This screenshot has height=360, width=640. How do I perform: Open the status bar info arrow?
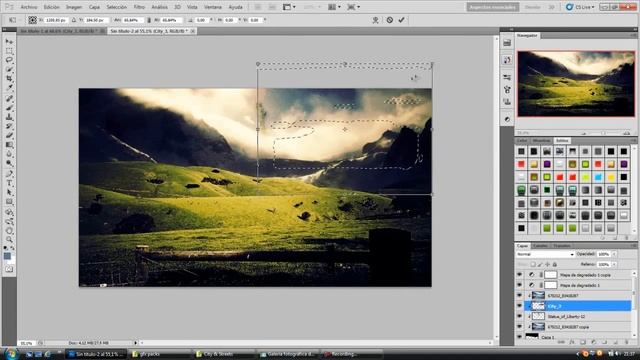(136, 343)
